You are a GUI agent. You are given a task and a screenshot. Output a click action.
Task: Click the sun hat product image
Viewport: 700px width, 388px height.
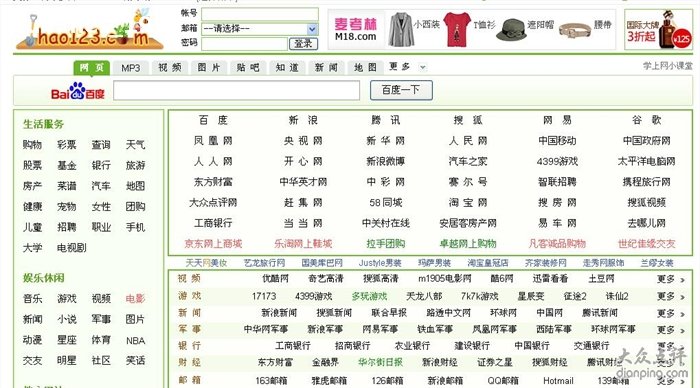pyautogui.click(x=511, y=30)
